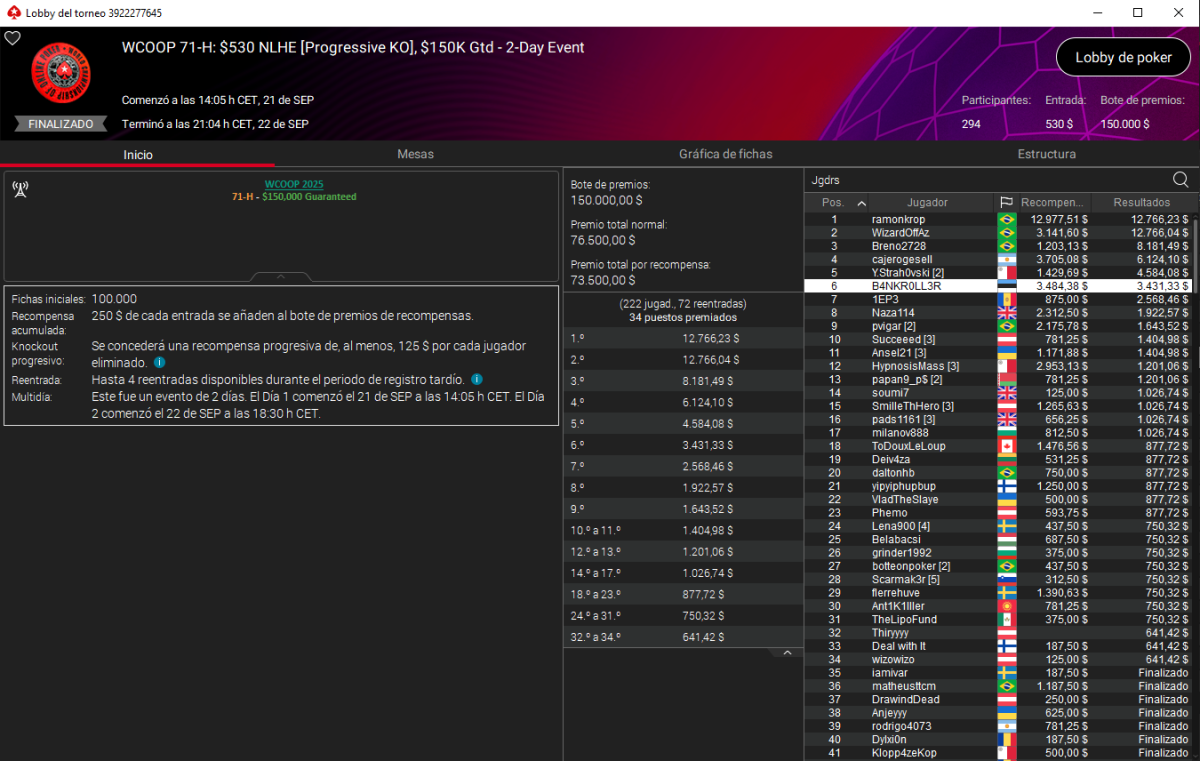
Task: Switch to the Mesas tab
Action: (415, 154)
